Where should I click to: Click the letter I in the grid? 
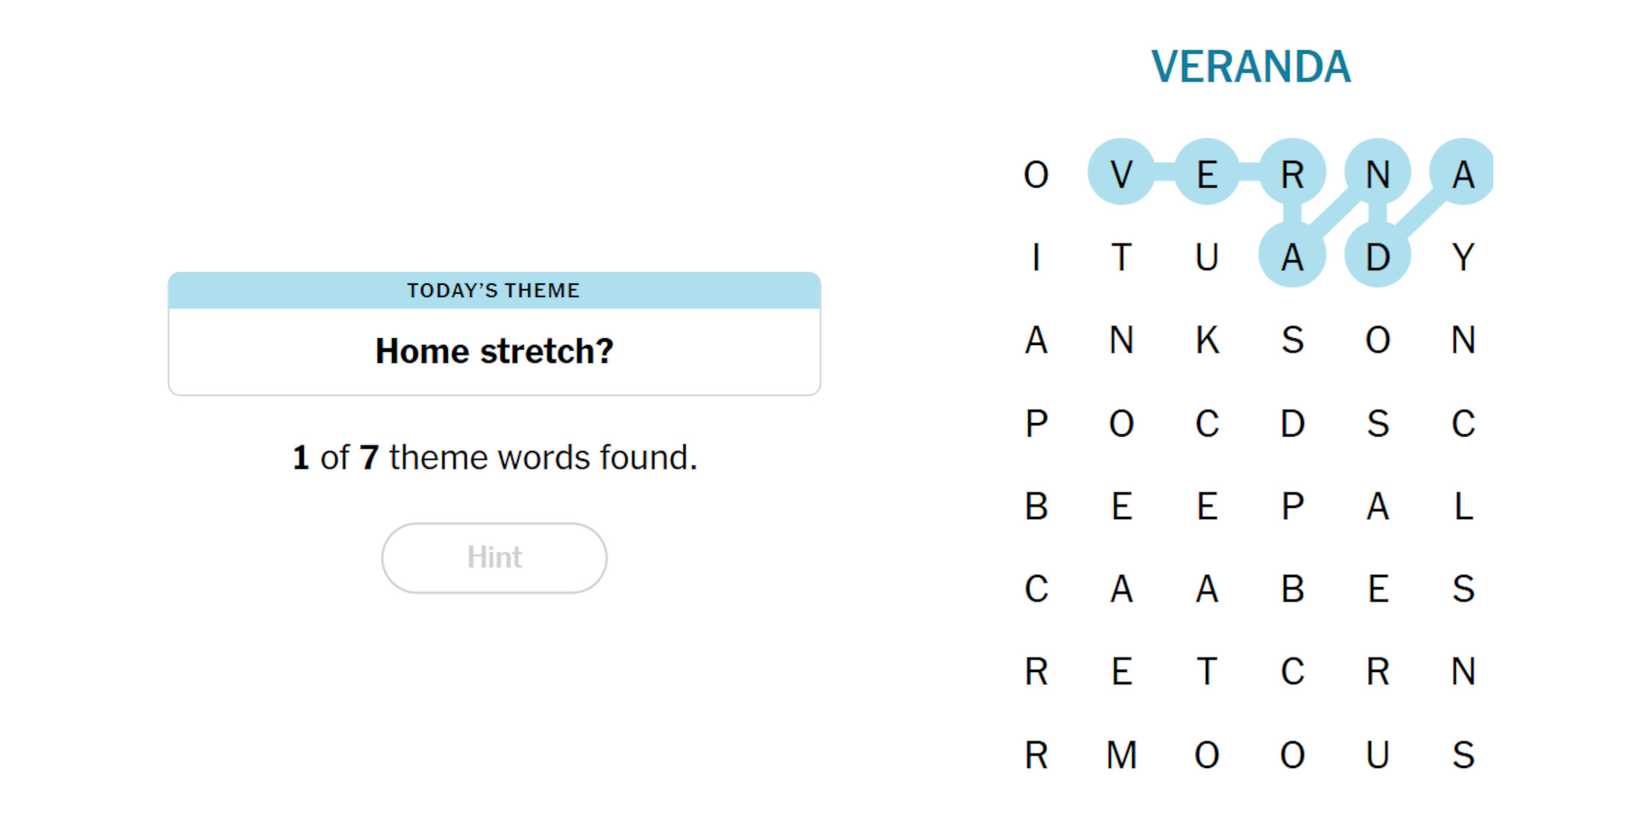1036,257
